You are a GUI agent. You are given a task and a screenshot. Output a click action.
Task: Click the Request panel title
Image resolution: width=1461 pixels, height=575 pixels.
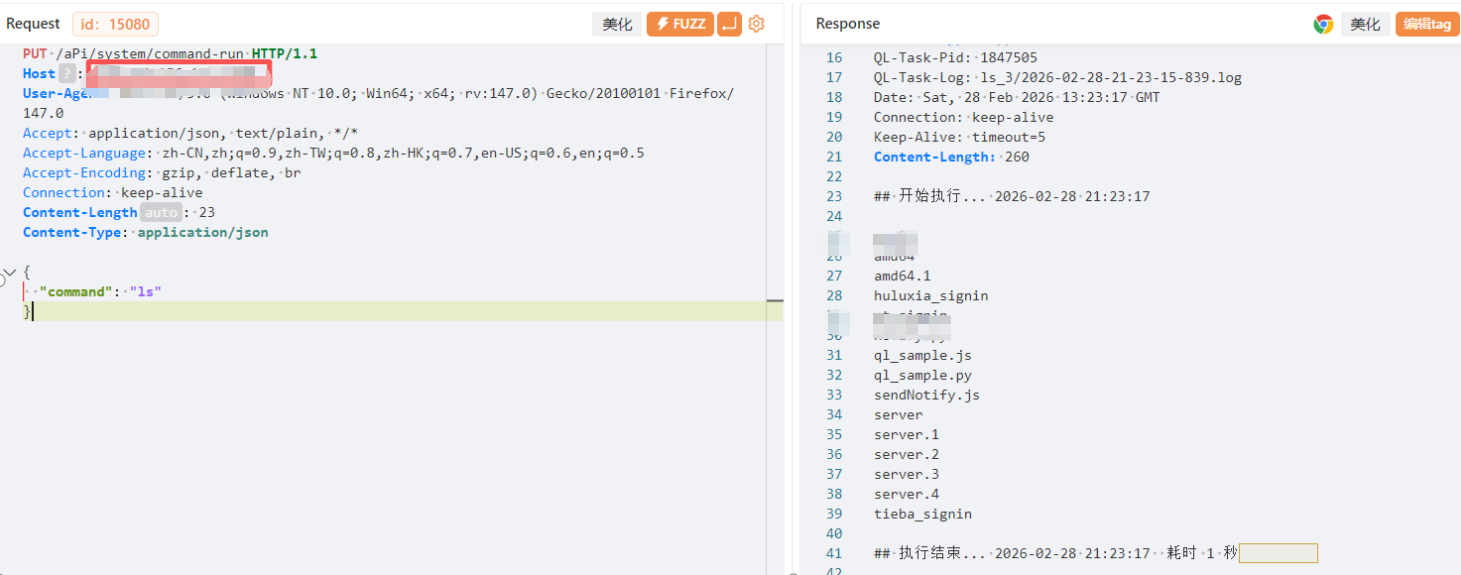pyautogui.click(x=33, y=23)
